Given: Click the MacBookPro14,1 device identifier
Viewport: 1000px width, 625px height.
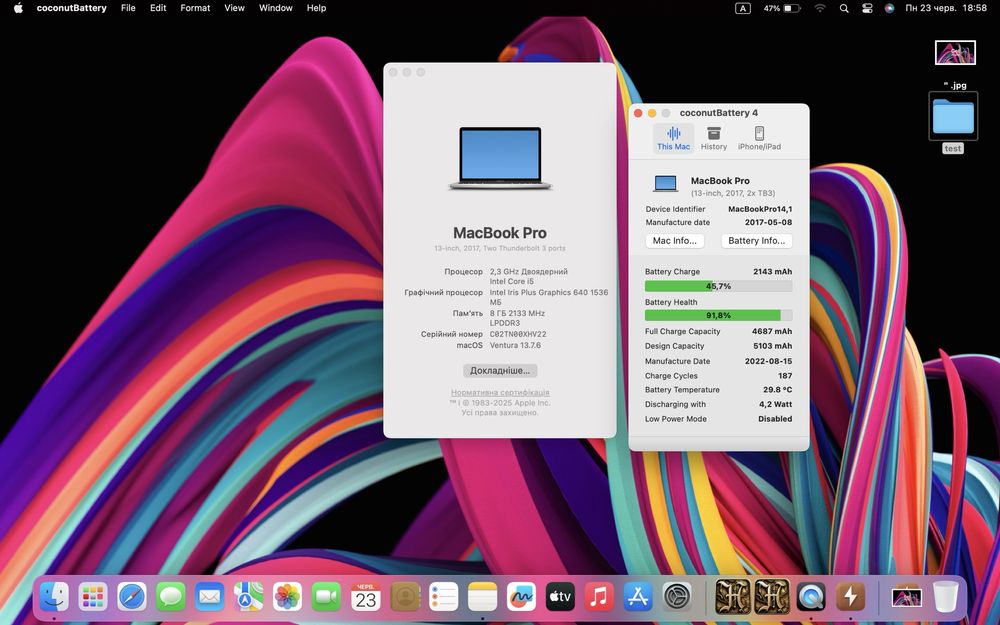Looking at the screenshot, I should point(760,209).
